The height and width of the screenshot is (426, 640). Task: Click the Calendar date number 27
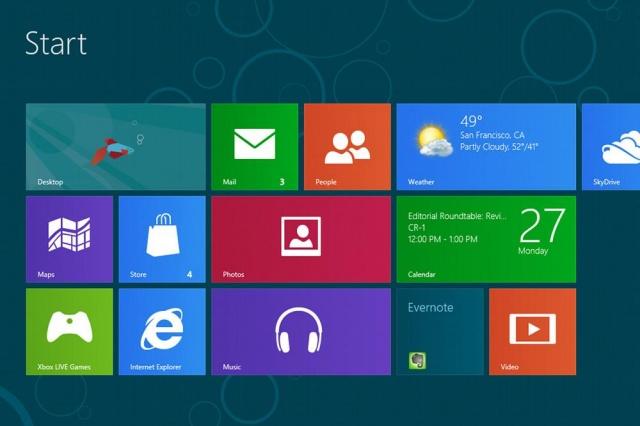pyautogui.click(x=541, y=226)
